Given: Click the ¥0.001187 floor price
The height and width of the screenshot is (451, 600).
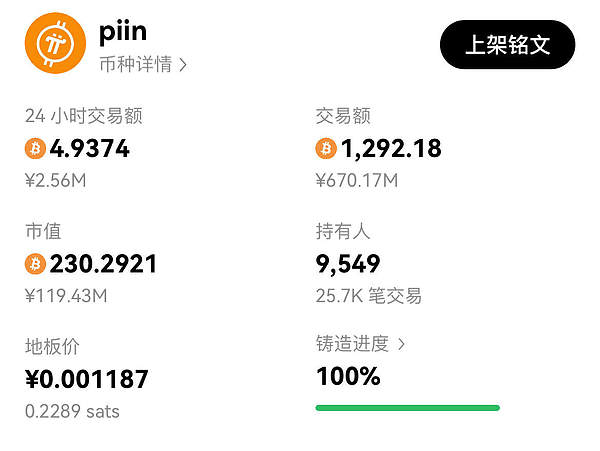Looking at the screenshot, I should (x=86, y=379).
